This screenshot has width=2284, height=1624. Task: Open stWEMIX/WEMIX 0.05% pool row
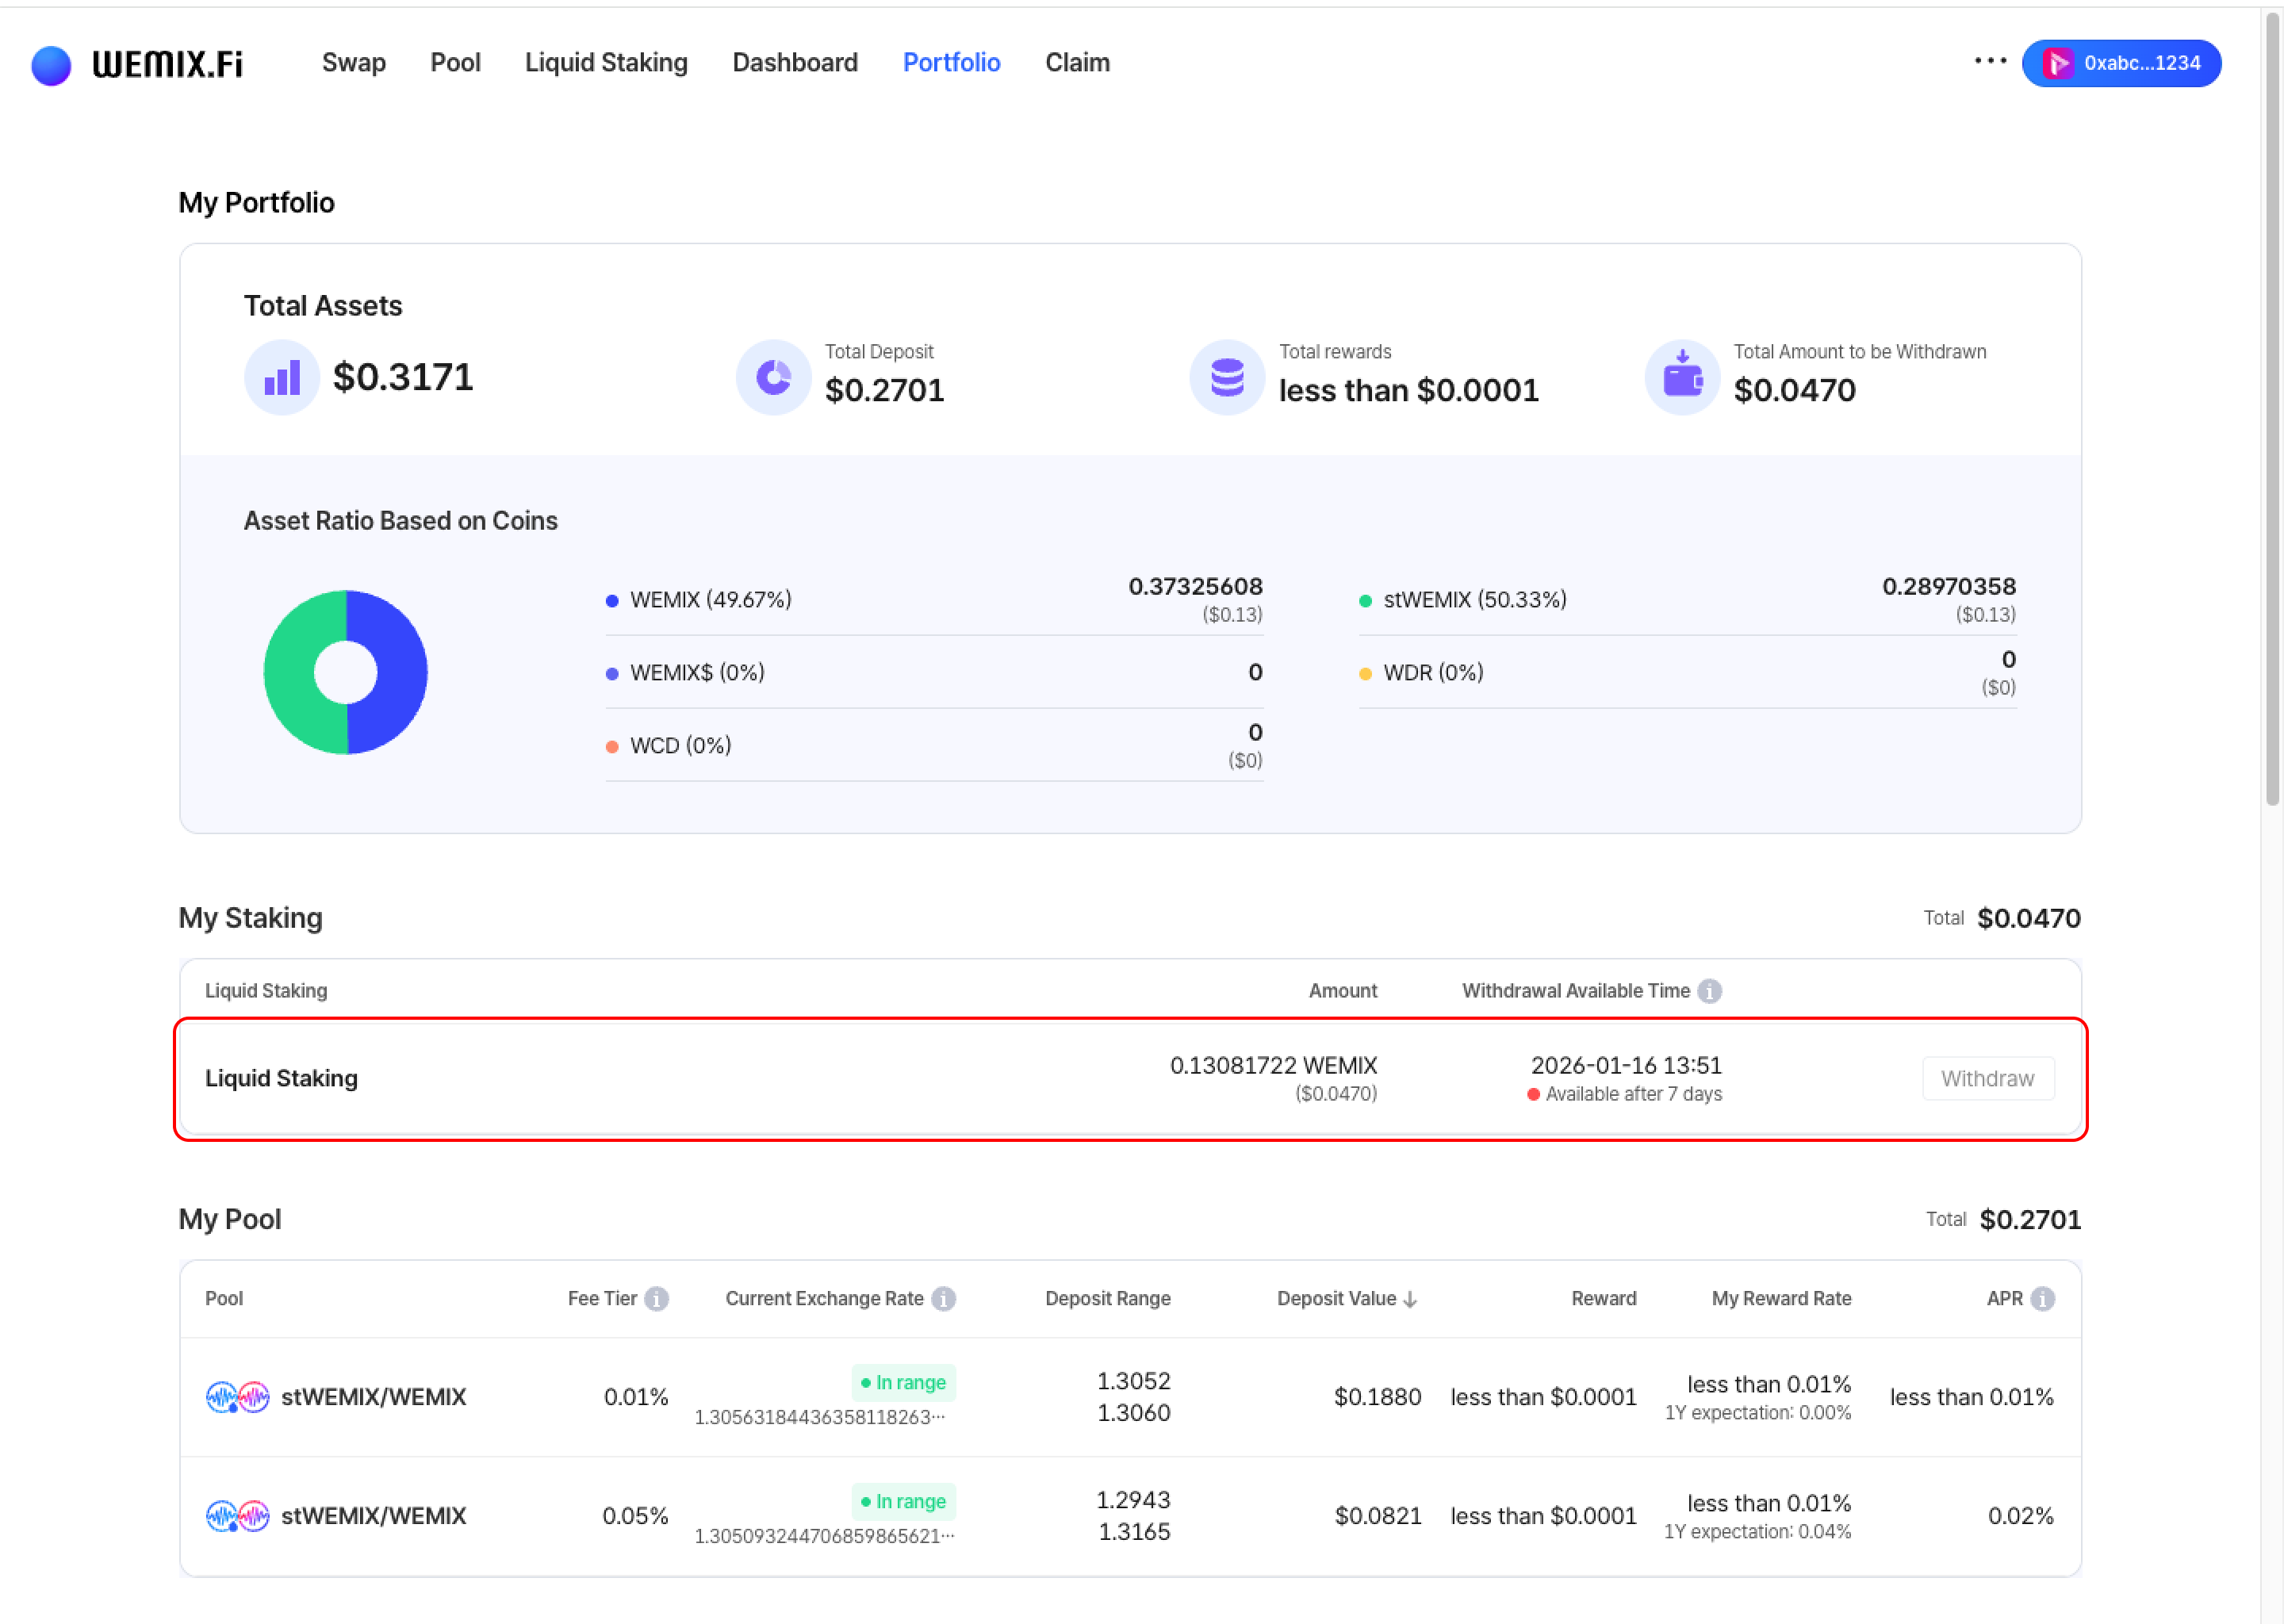point(373,1516)
